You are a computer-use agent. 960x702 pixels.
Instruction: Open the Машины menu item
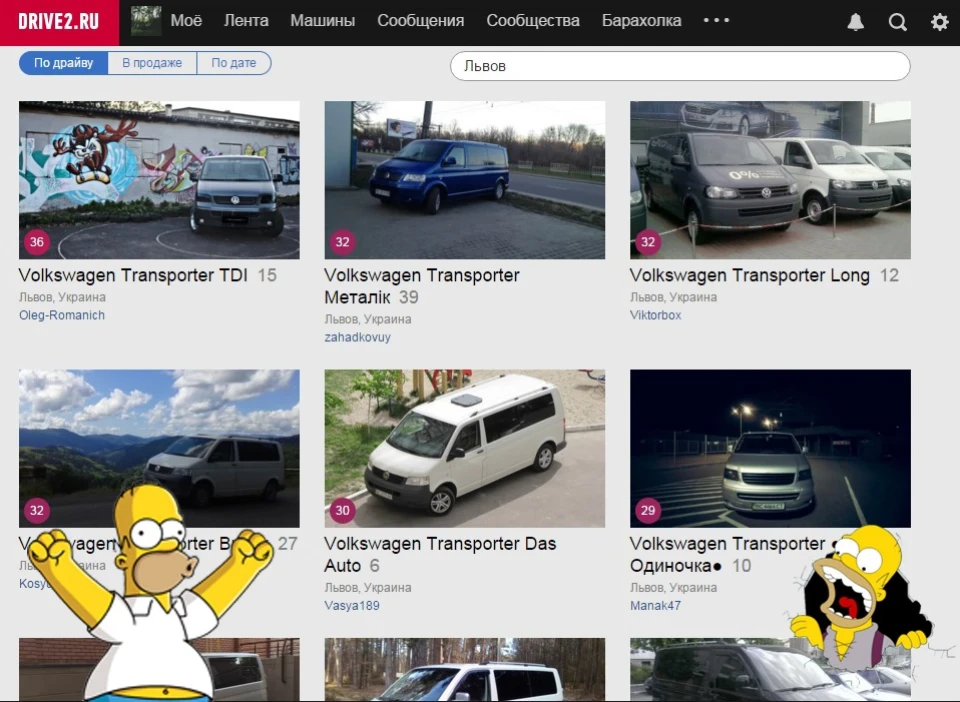coord(323,20)
